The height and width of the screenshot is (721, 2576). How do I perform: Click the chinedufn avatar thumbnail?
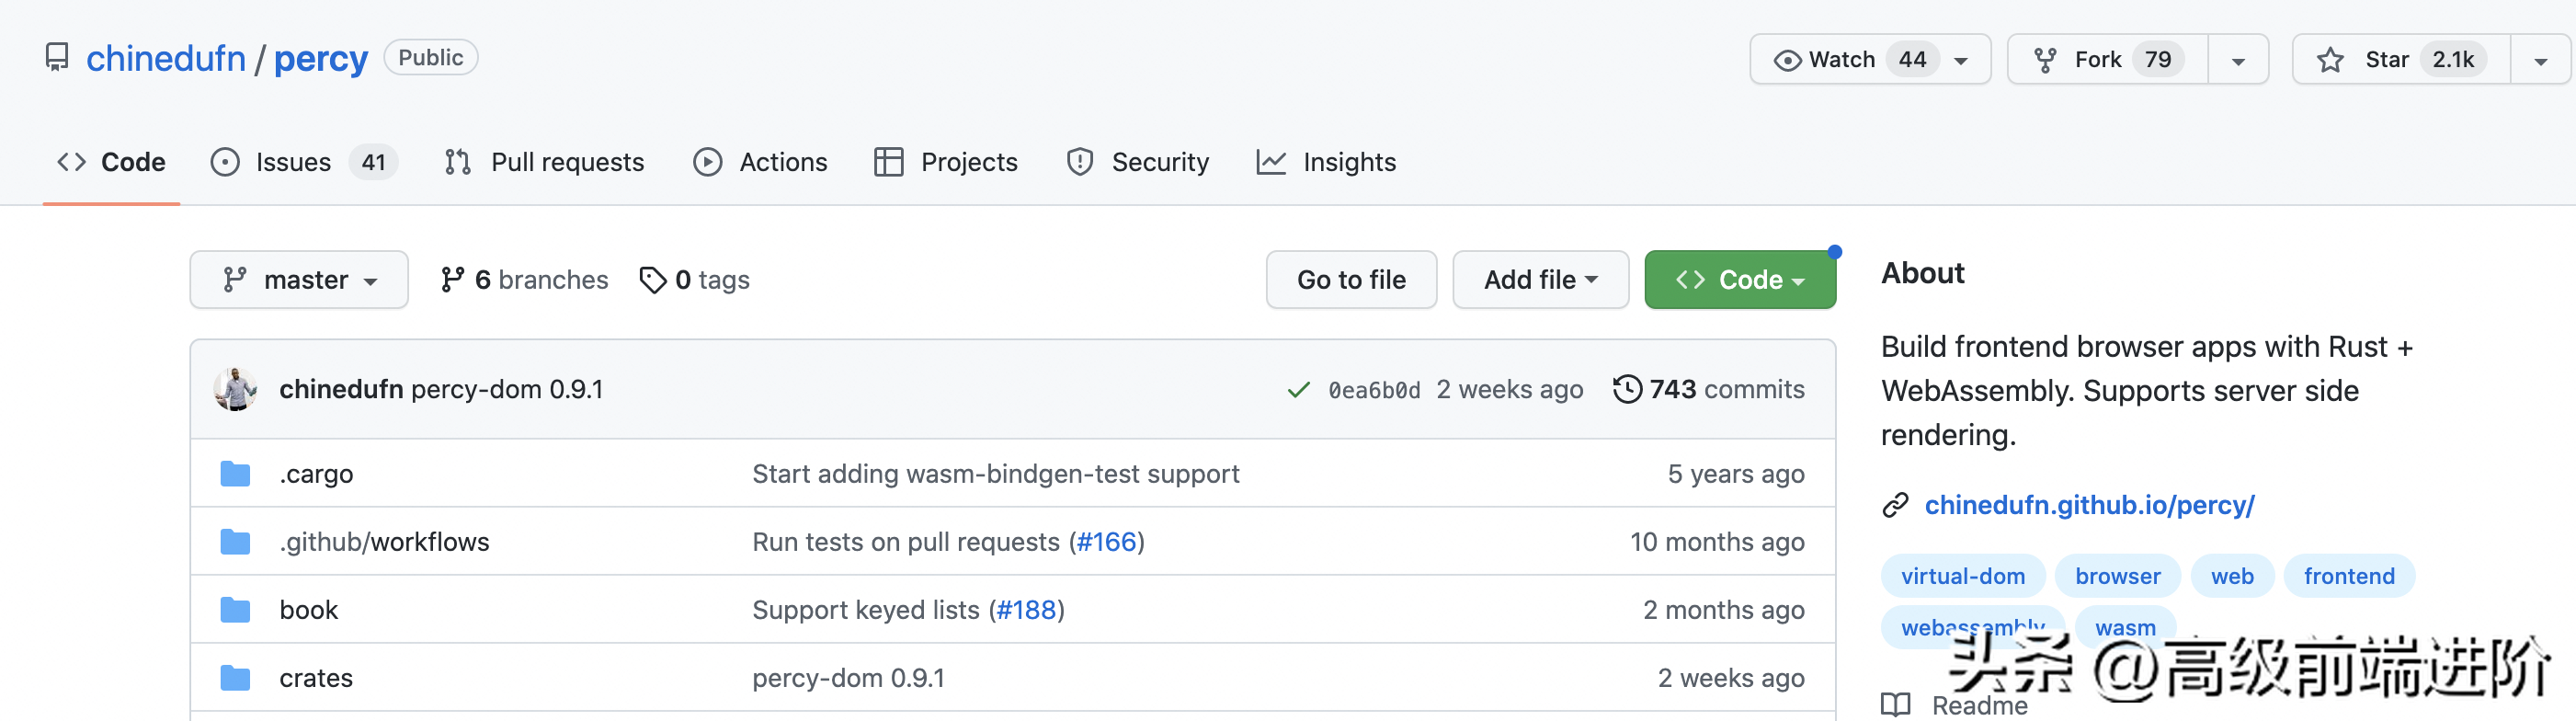pos(236,389)
